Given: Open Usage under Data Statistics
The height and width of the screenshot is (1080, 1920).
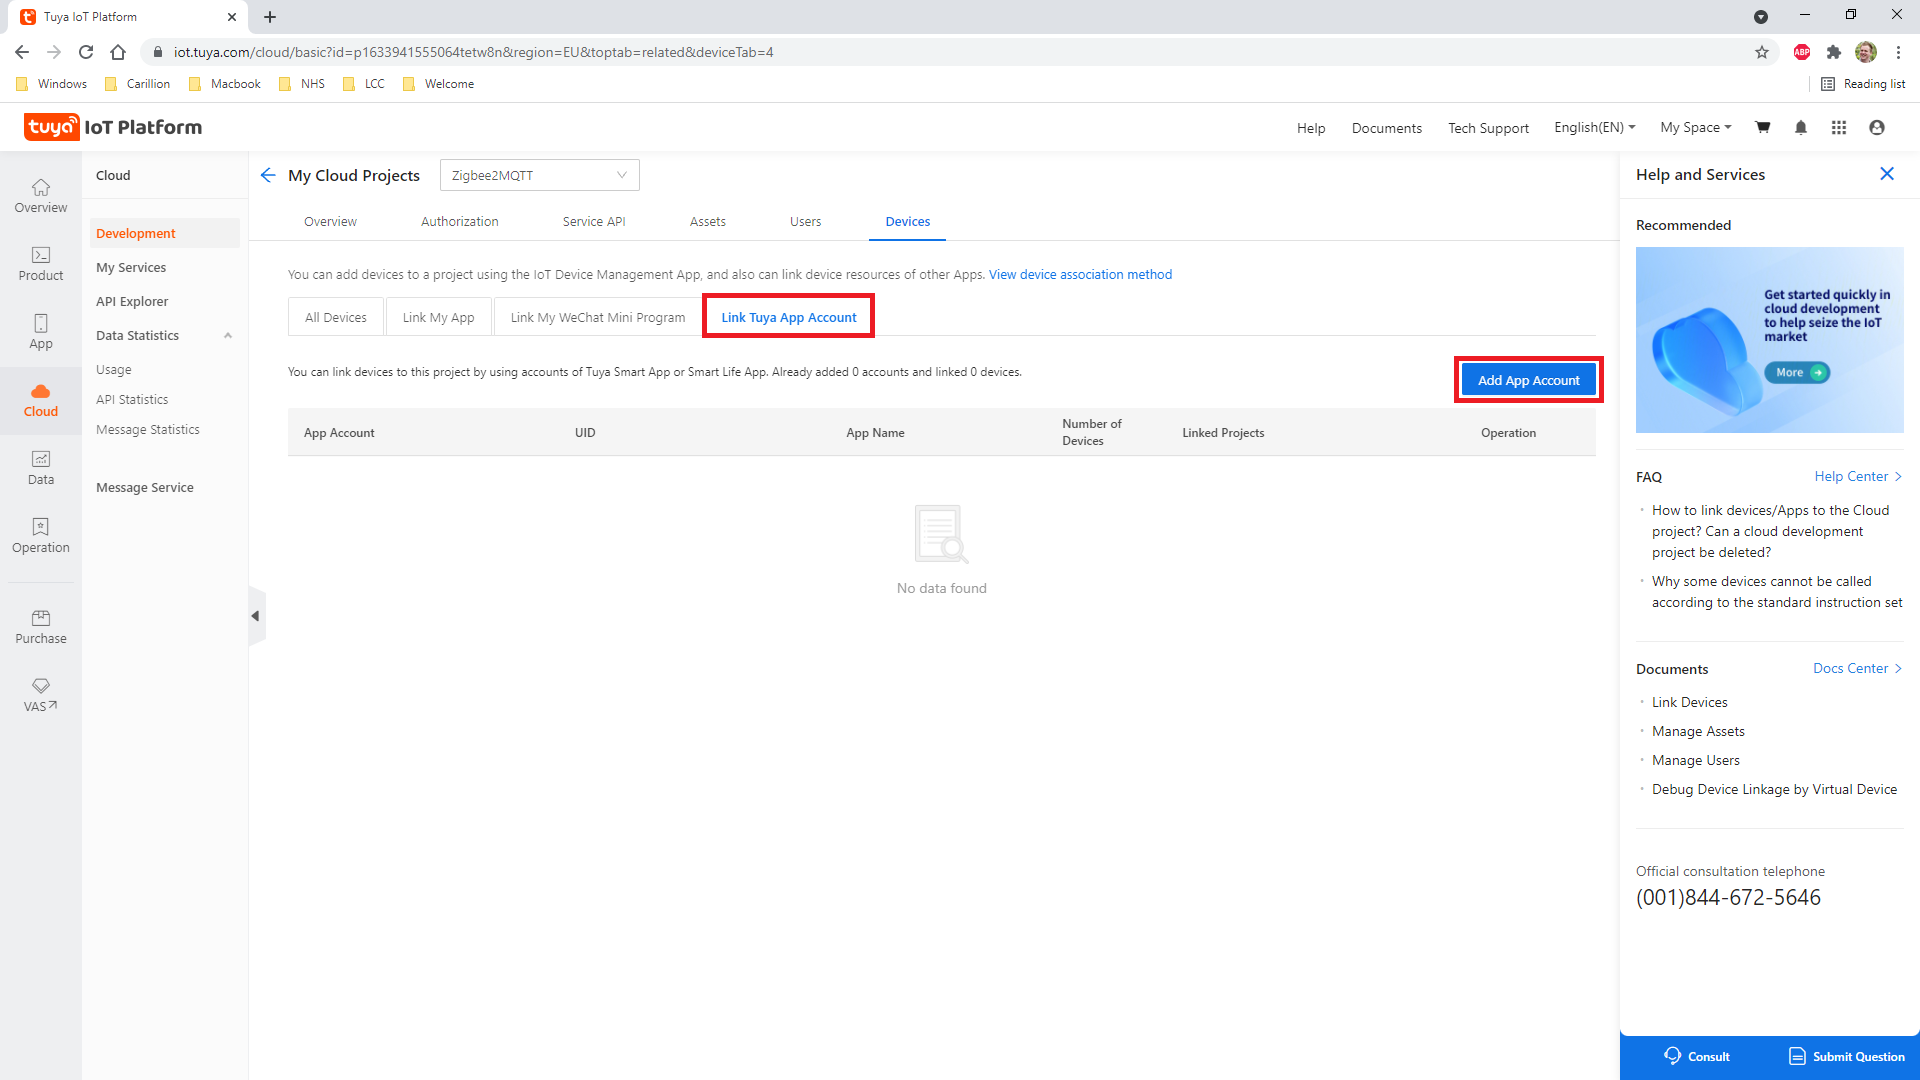Looking at the screenshot, I should [x=114, y=369].
